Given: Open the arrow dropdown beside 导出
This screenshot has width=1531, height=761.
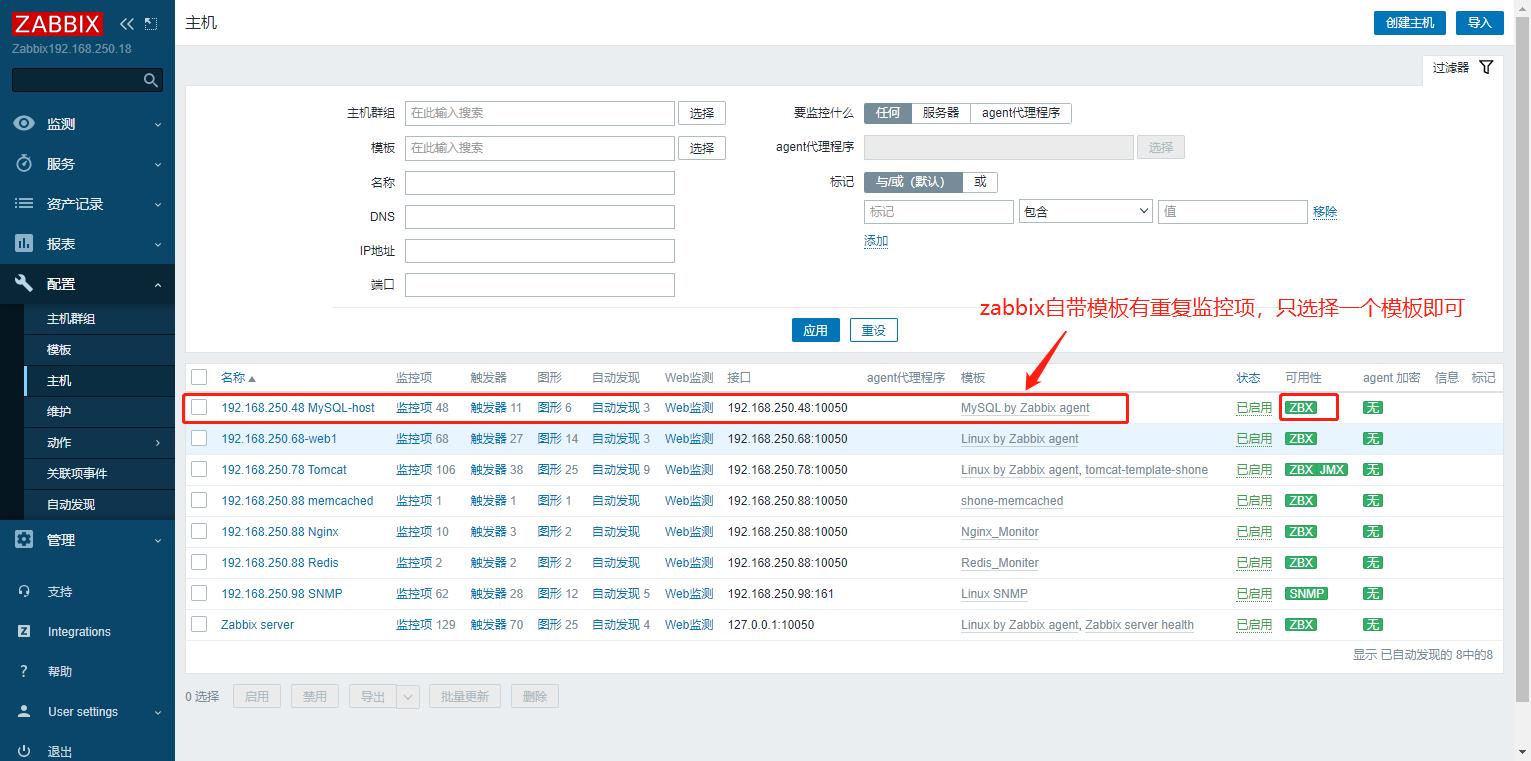Looking at the screenshot, I should (x=408, y=696).
